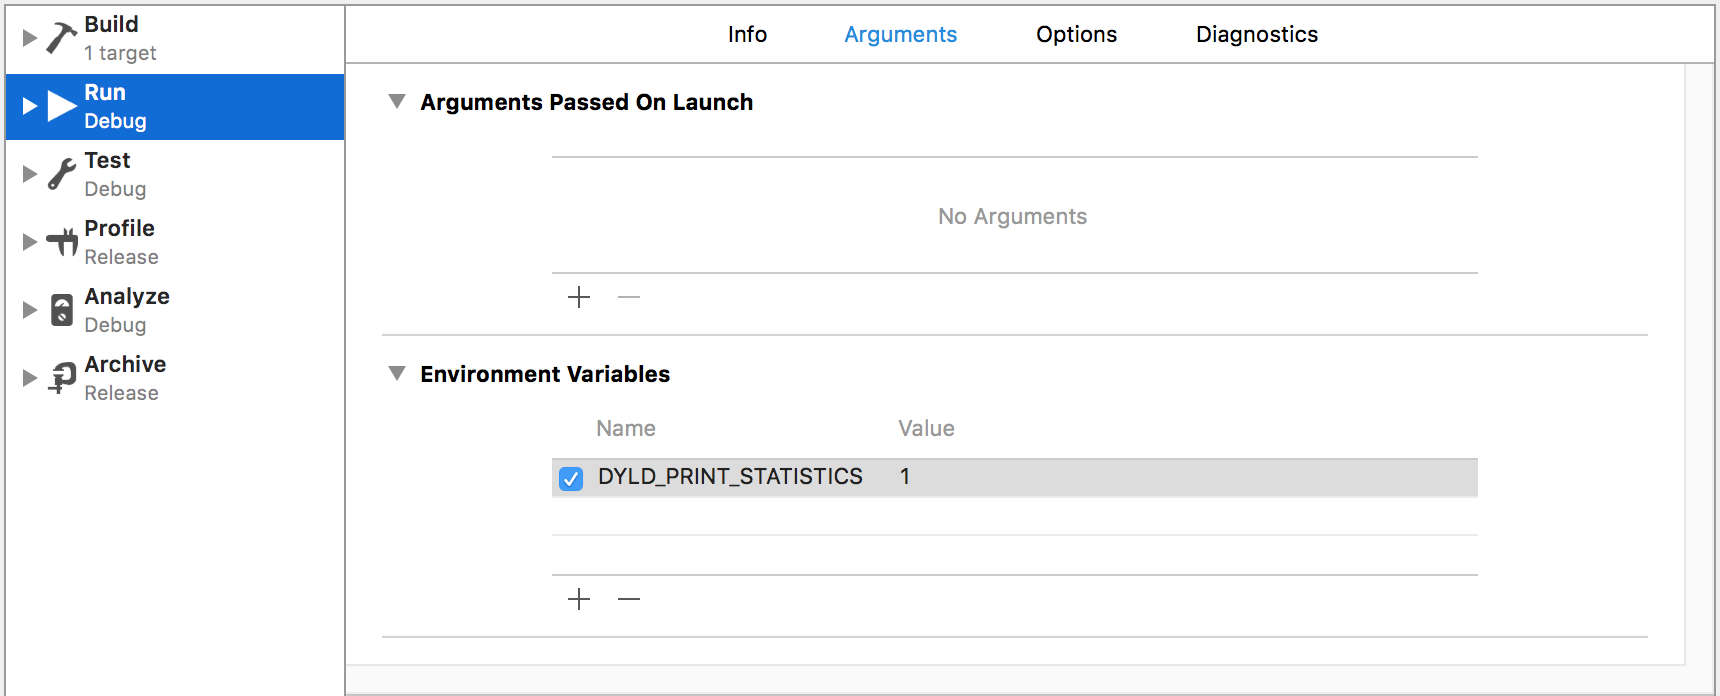The height and width of the screenshot is (696, 1720).
Task: Open the Diagnostics tab
Action: (1256, 34)
